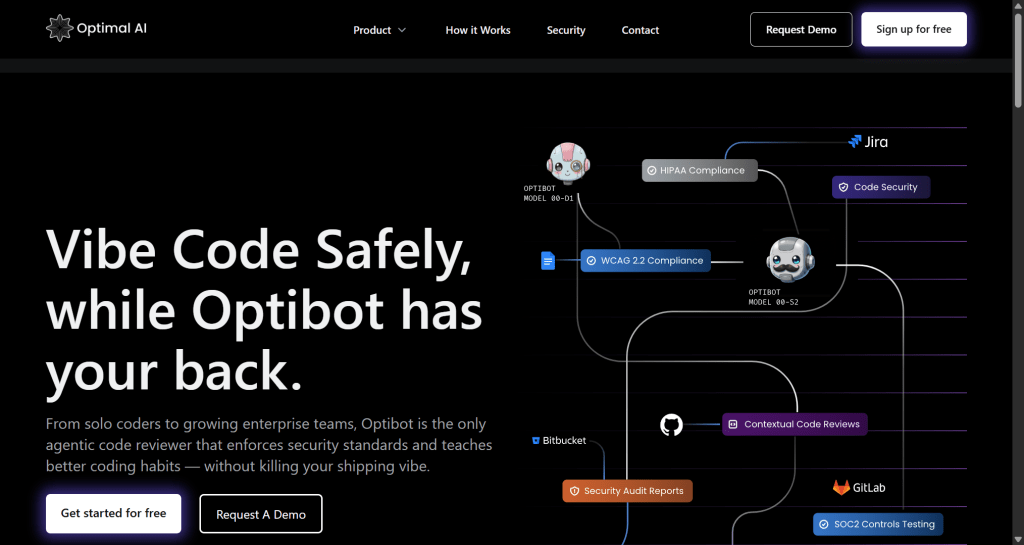Click the Request A Demo hero button
Image resolution: width=1024 pixels, height=545 pixels.
(261, 514)
